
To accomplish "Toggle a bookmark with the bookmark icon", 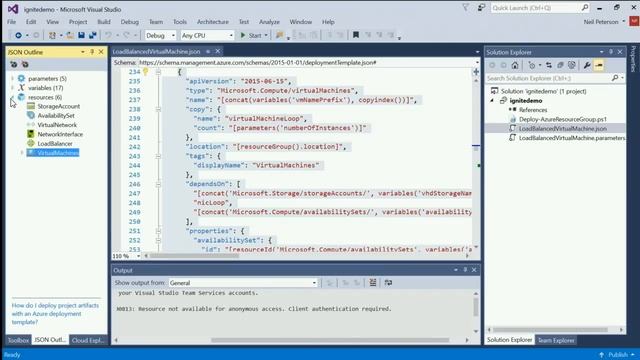I will 356,36.
